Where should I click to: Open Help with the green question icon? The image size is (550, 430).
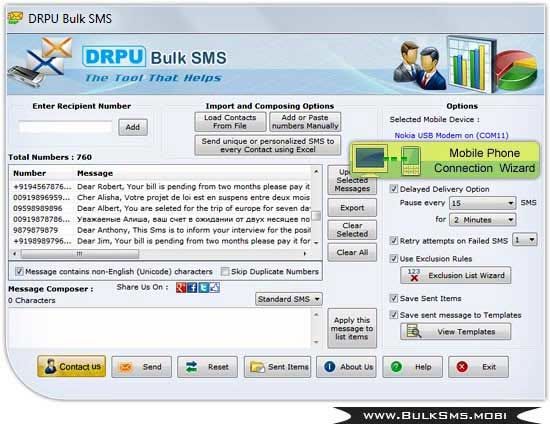[x=412, y=367]
